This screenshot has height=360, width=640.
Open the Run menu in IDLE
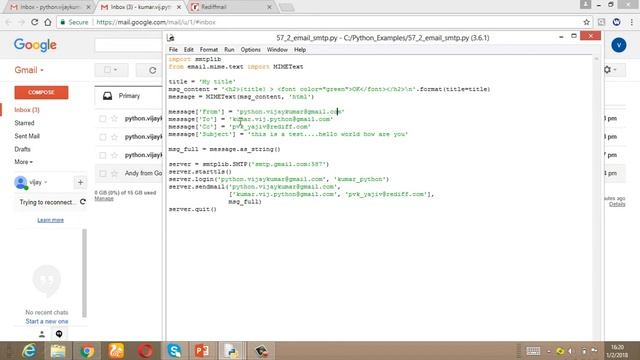[229, 49]
